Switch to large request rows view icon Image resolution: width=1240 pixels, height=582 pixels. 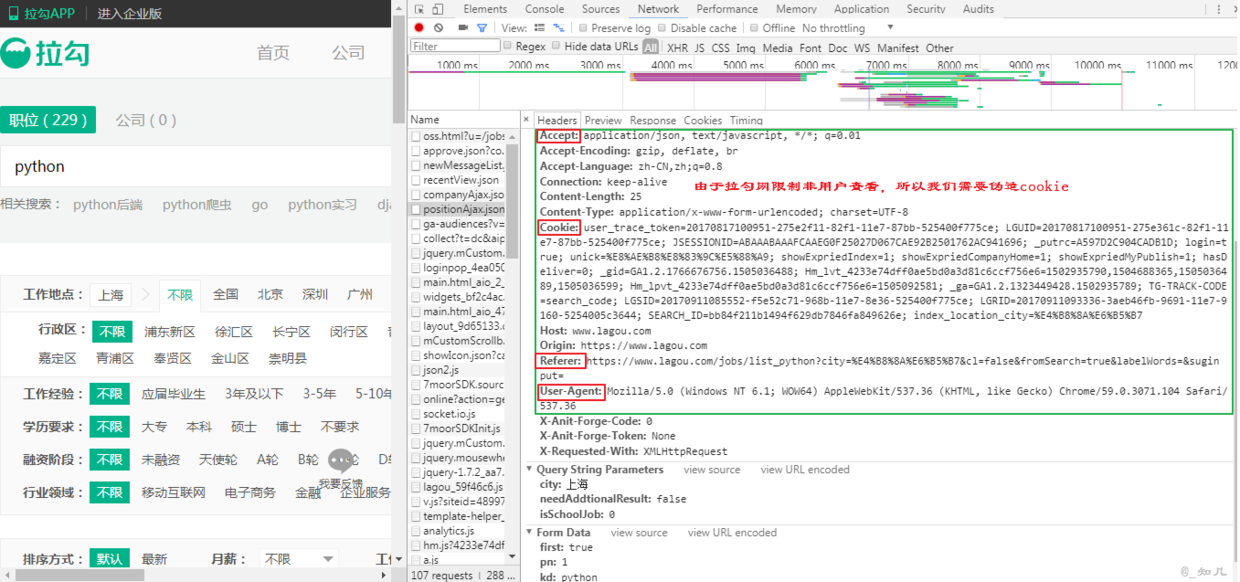coord(540,28)
